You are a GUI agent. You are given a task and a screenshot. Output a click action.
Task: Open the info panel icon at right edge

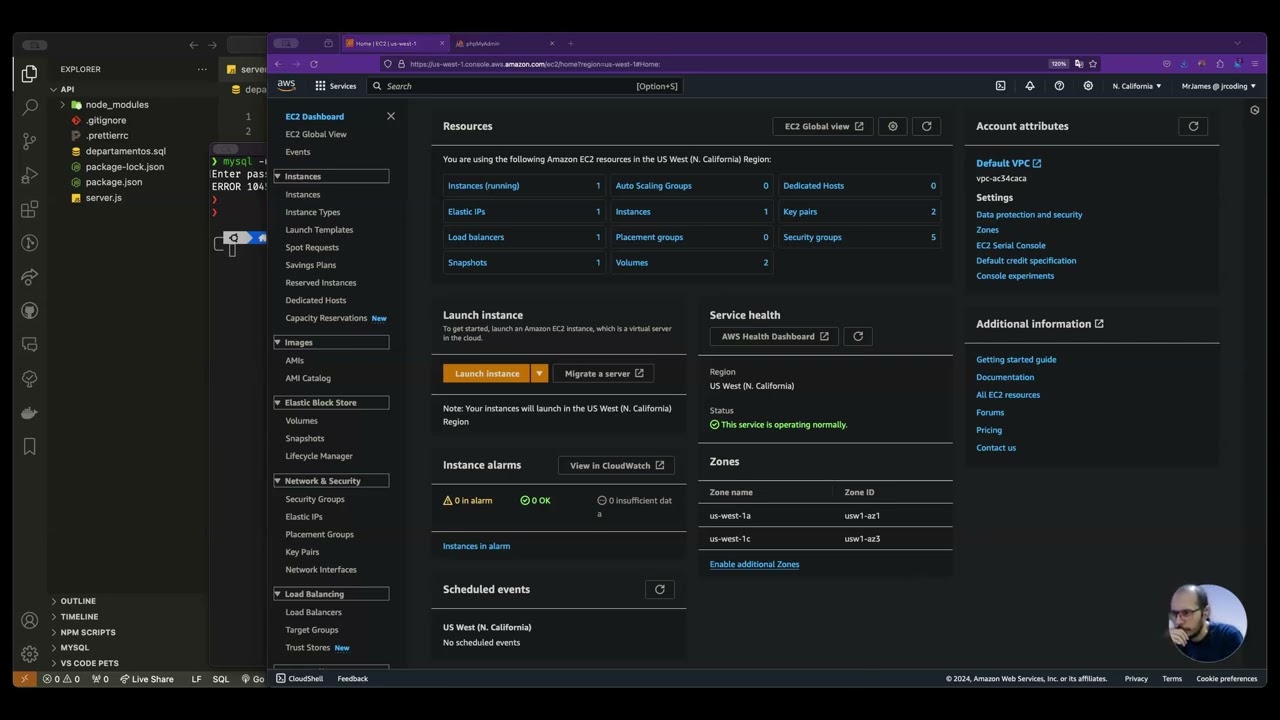point(1255,110)
